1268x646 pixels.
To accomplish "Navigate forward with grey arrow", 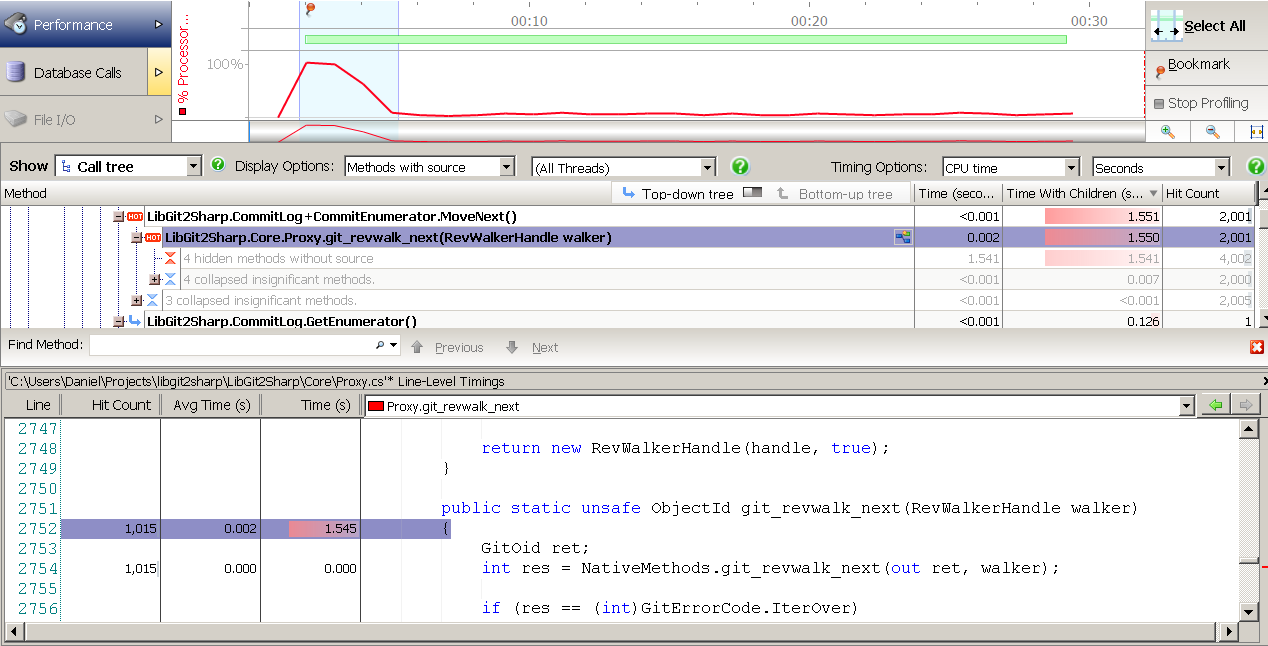I will coord(1246,405).
